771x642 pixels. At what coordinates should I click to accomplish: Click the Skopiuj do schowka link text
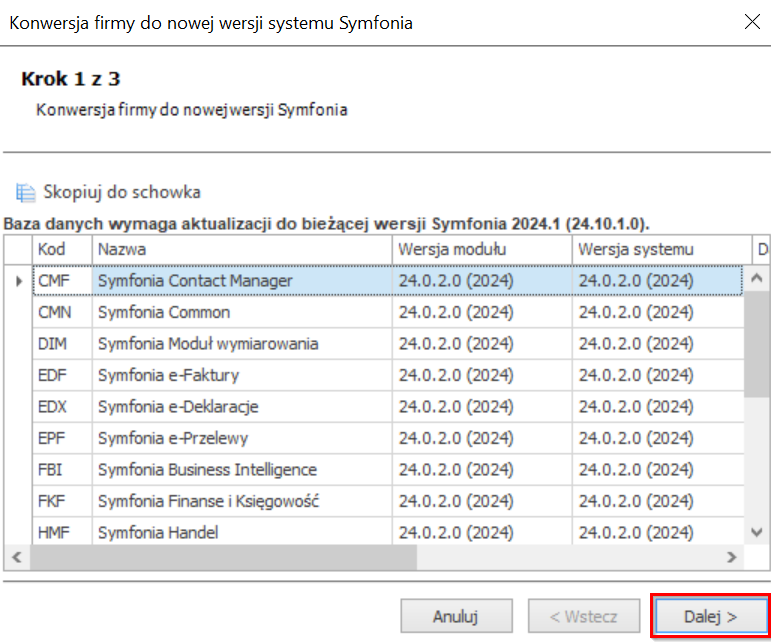(122, 192)
